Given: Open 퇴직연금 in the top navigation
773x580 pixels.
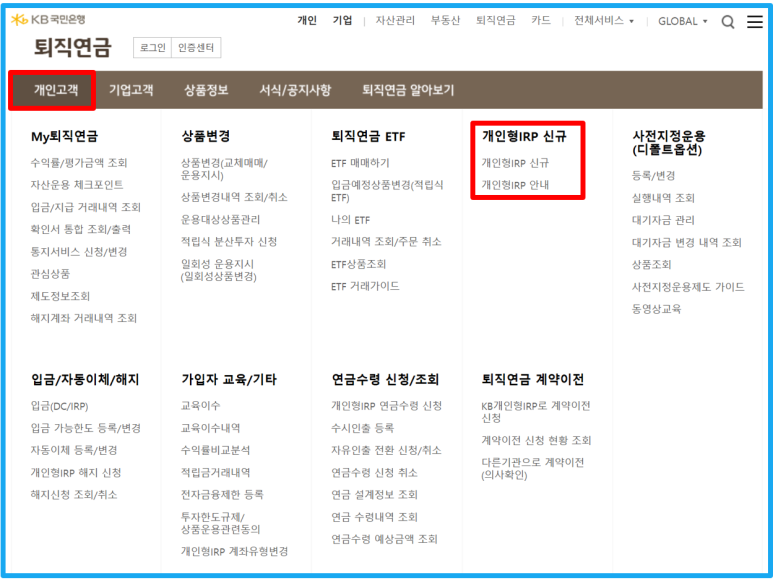Looking at the screenshot, I should coord(495,20).
